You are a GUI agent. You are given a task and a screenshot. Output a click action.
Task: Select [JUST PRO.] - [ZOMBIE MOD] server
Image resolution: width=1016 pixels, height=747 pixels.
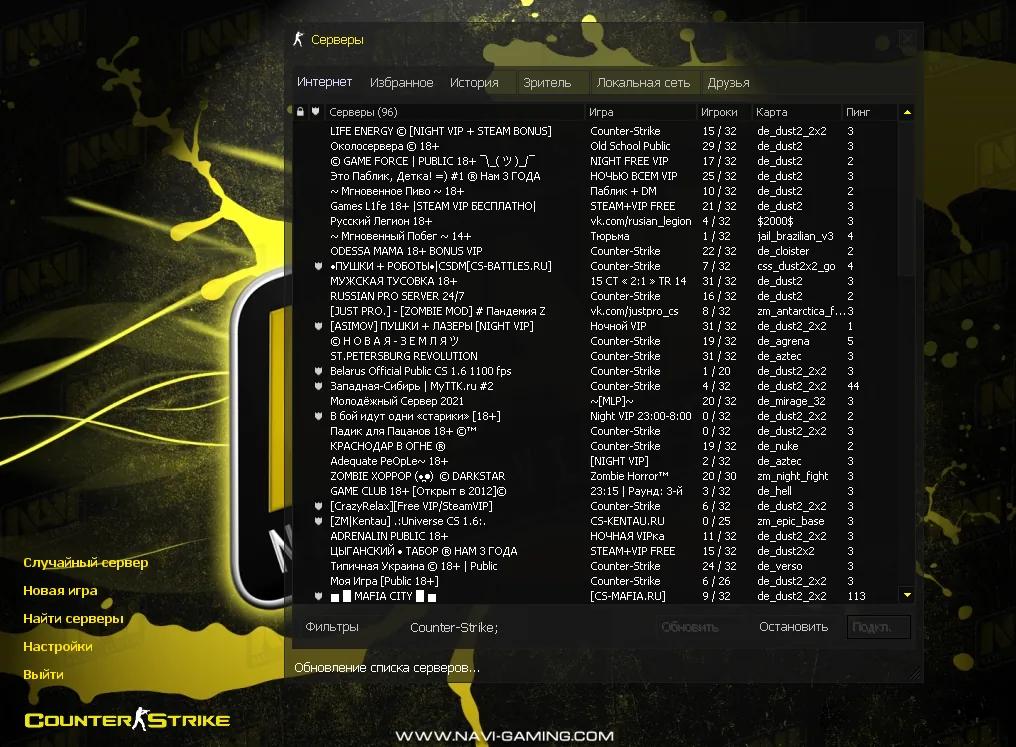click(x=595, y=311)
